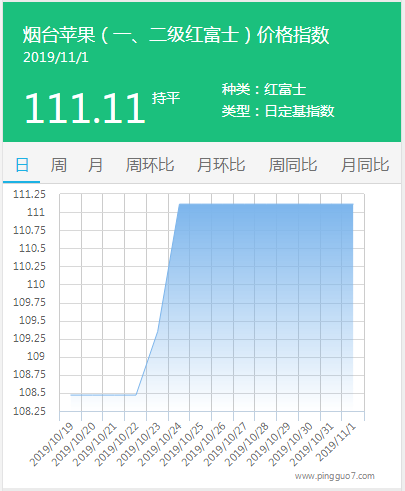The image size is (405, 491).
Task: Click the 持平 status label
Action: point(166,98)
